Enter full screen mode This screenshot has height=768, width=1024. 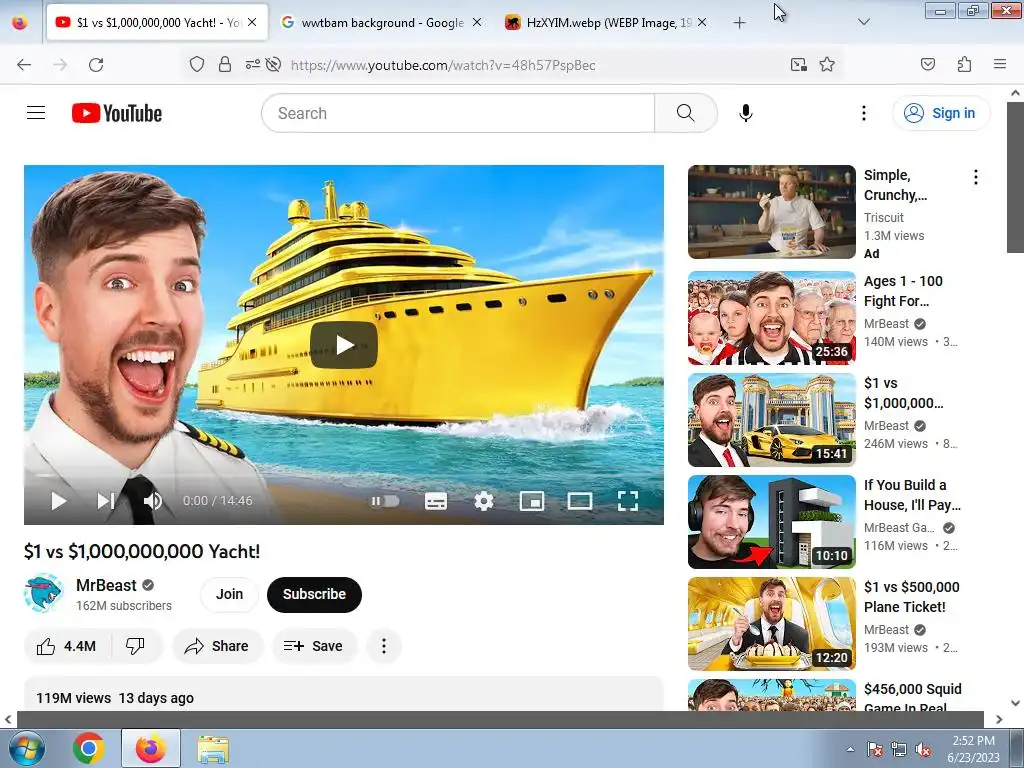click(628, 501)
